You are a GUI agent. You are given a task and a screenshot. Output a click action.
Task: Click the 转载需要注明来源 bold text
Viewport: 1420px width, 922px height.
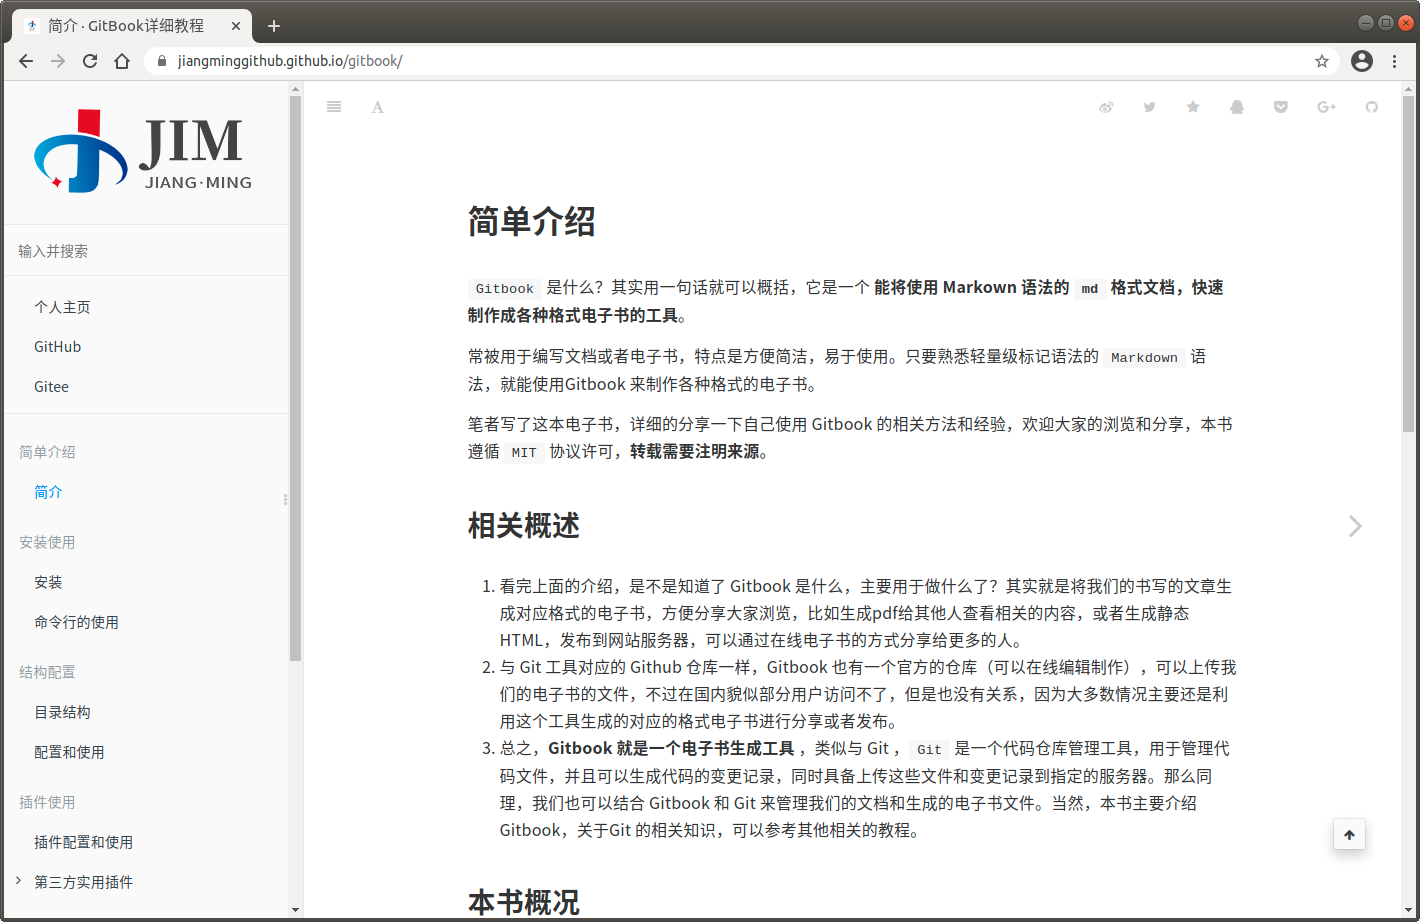pyautogui.click(x=694, y=452)
